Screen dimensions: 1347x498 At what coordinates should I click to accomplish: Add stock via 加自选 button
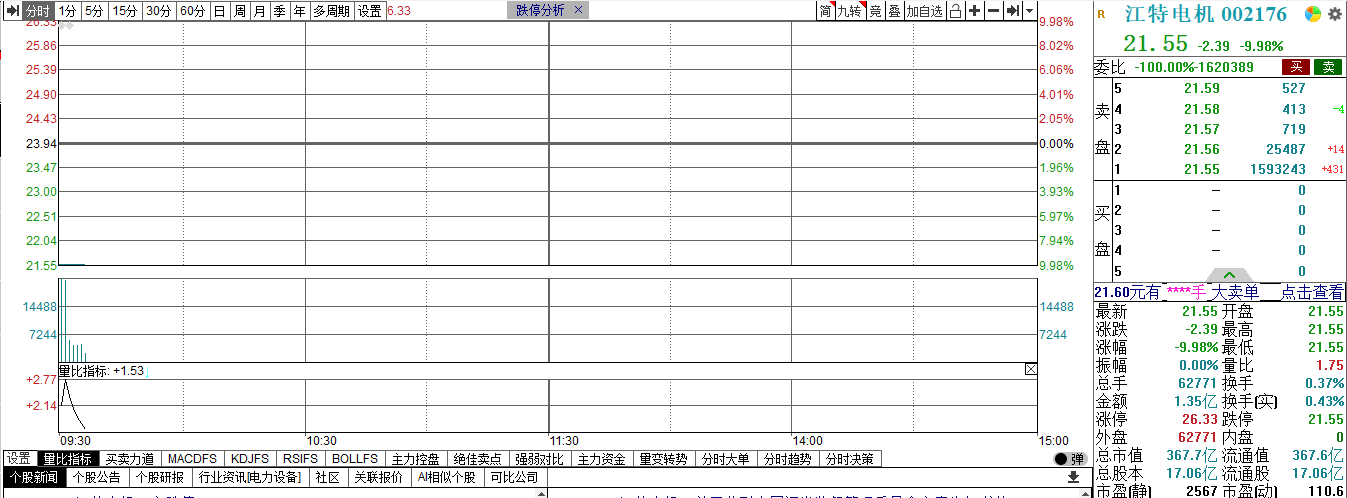click(924, 11)
